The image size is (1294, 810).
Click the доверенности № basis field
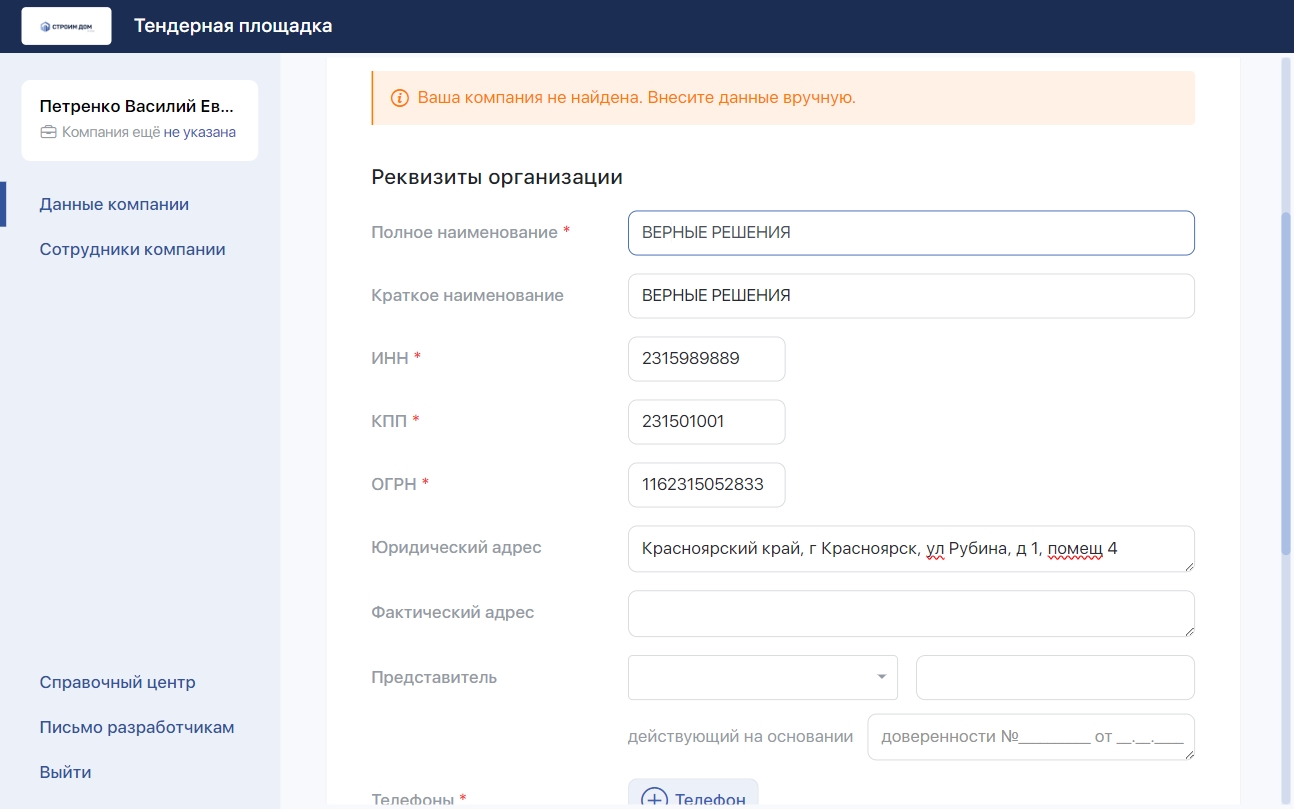coord(1030,737)
